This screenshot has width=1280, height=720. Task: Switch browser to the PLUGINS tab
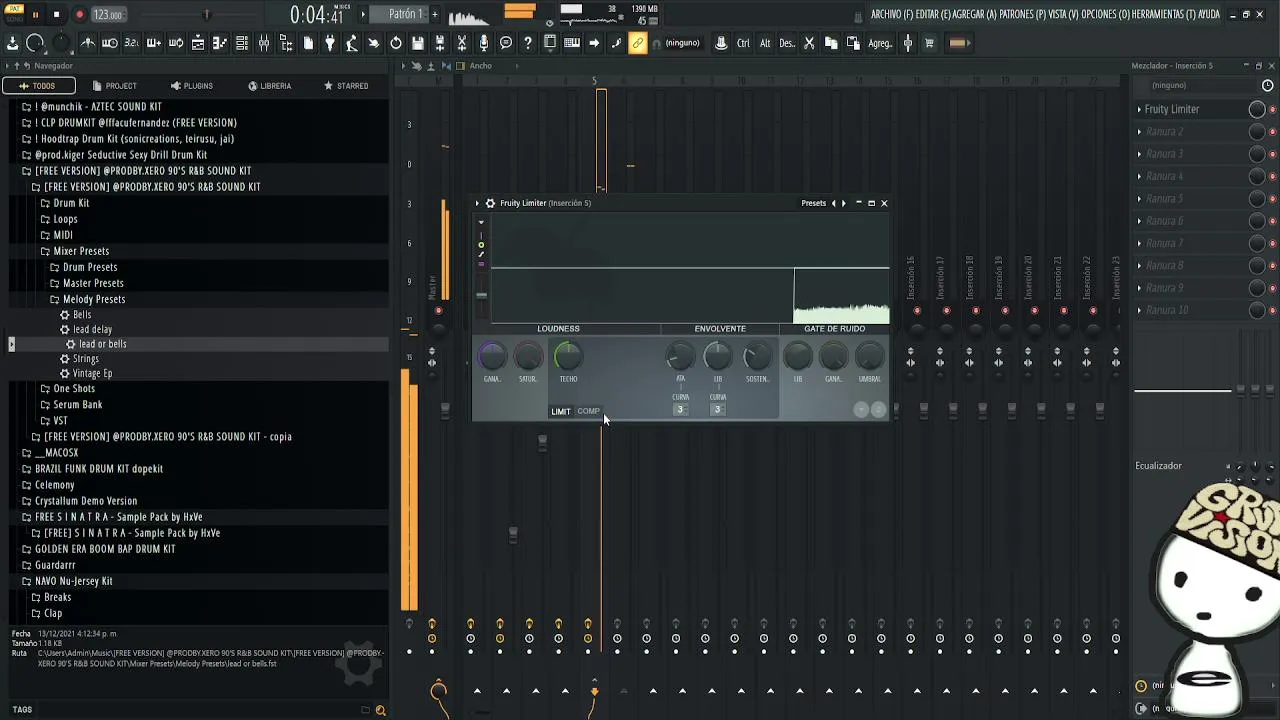point(192,86)
